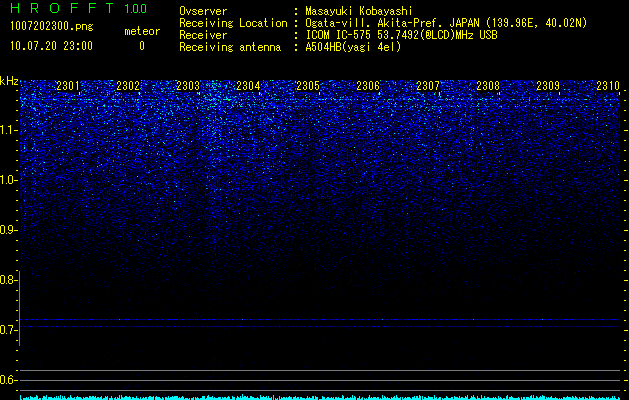Screen dimensions: 629x400
Task: Click the 0.7 kHz axis label
Action: click(8, 330)
